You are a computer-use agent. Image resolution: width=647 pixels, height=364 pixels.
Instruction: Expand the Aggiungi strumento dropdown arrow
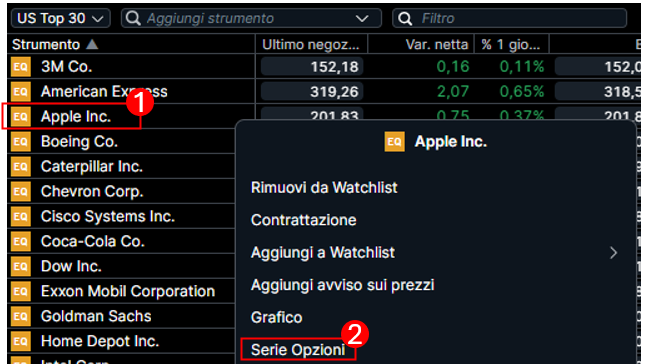coord(362,19)
